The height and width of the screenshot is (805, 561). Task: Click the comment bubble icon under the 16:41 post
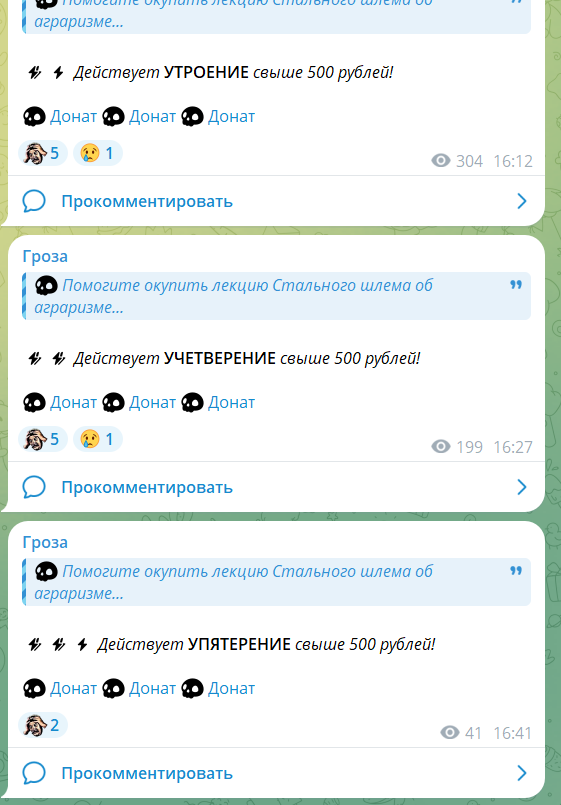click(x=34, y=773)
